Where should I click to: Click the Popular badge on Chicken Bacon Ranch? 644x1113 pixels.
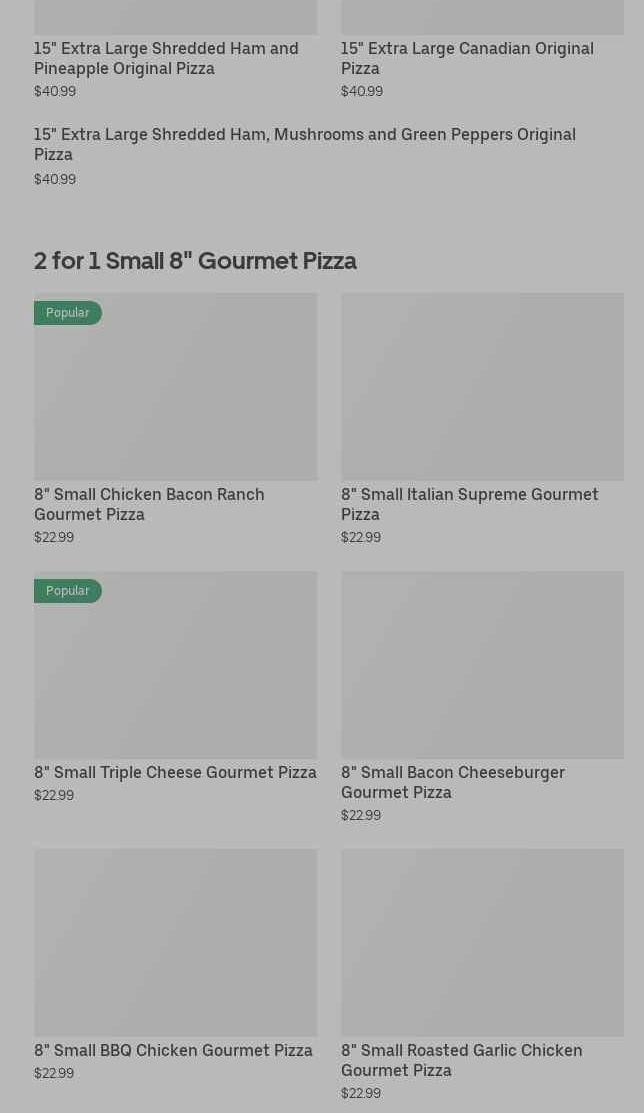[68, 313]
